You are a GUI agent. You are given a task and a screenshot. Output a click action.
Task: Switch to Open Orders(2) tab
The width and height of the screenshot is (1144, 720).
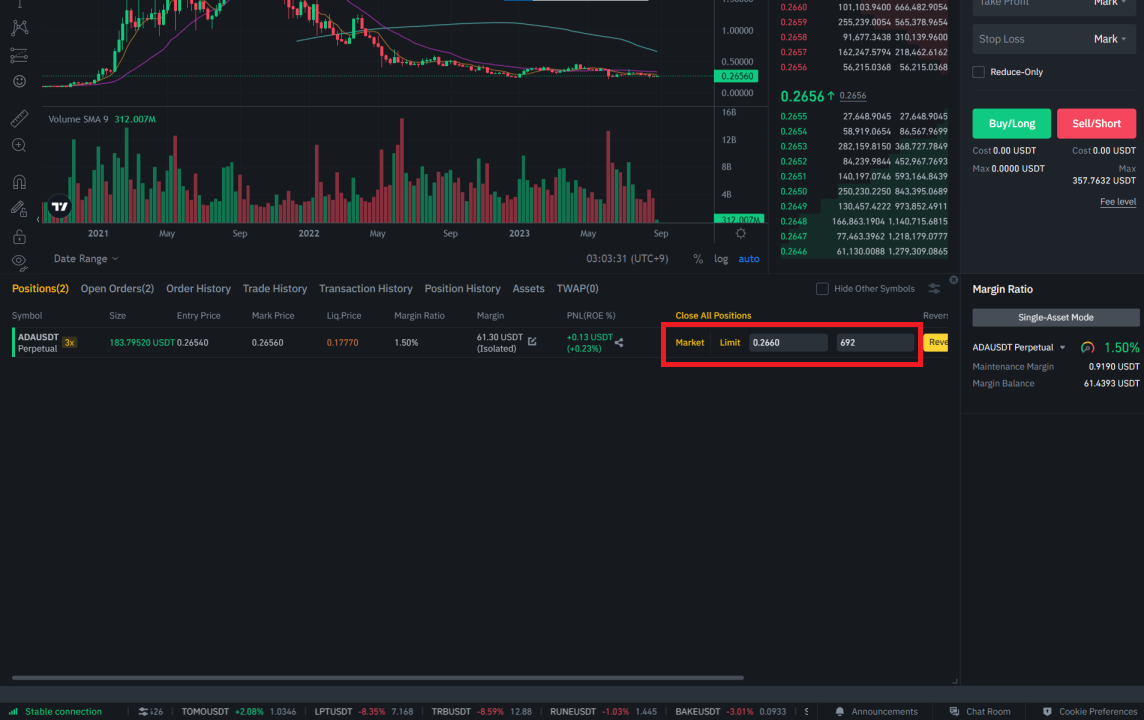pyautogui.click(x=117, y=288)
